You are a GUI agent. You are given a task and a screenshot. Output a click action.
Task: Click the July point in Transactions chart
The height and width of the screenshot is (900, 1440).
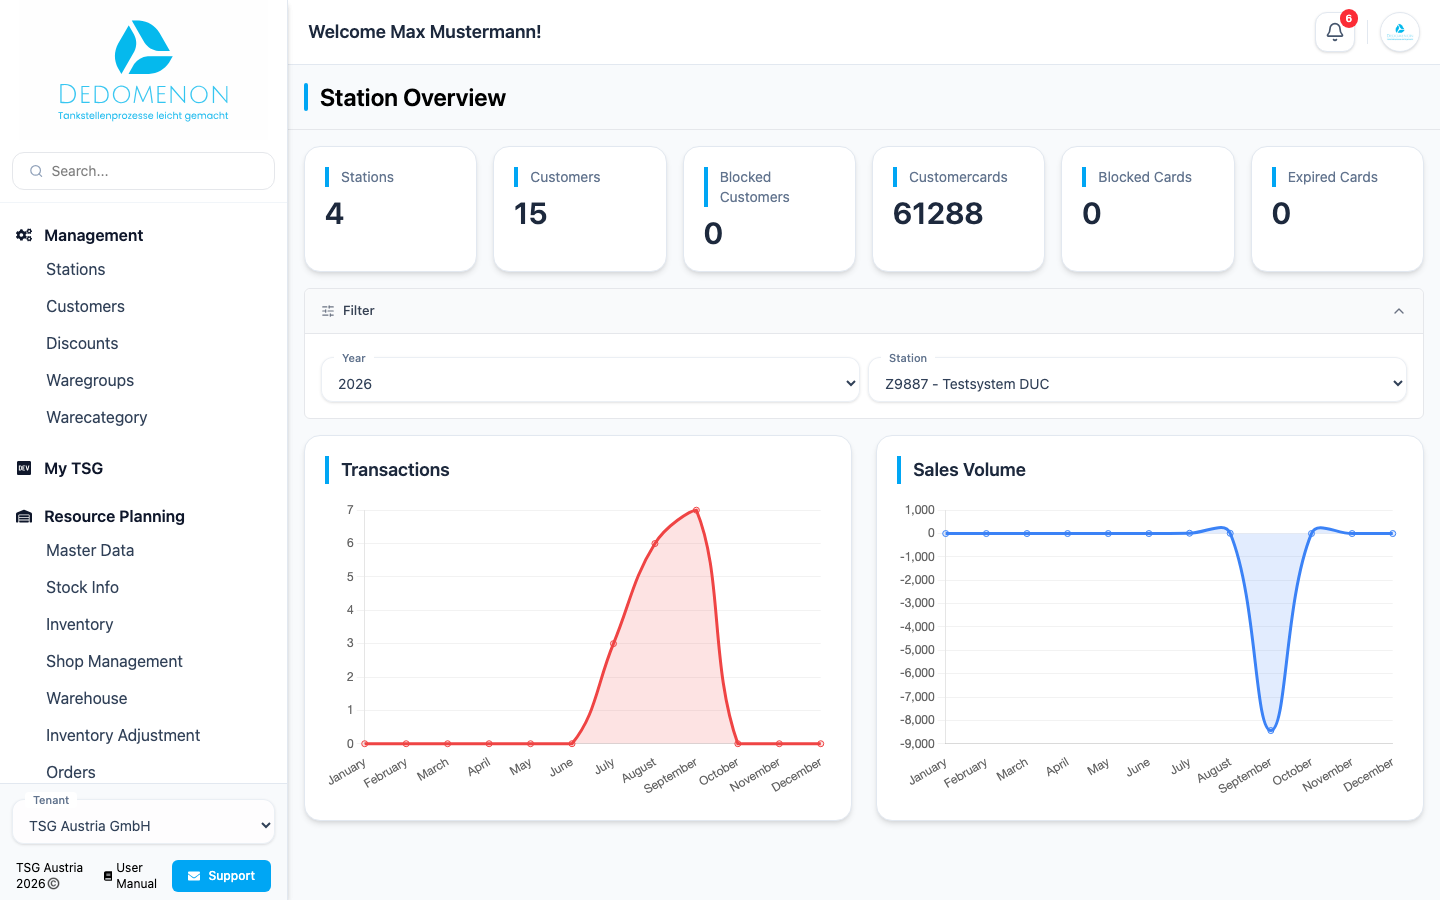coord(613,643)
